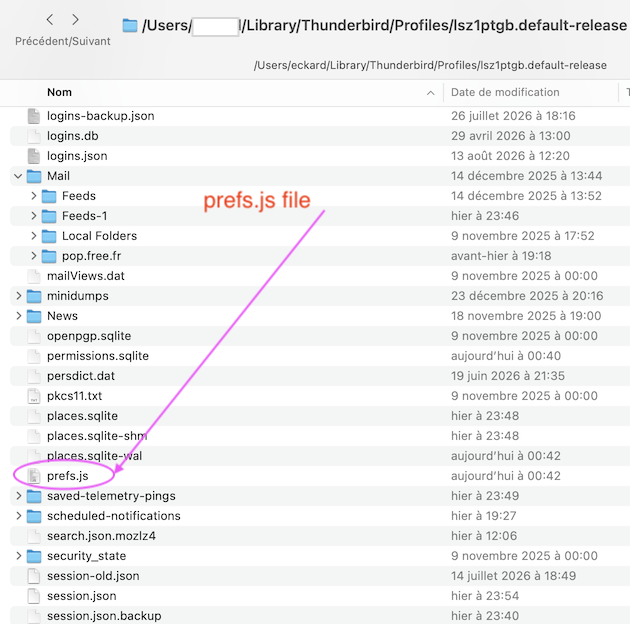Expand the security_state folder

pos(18,556)
